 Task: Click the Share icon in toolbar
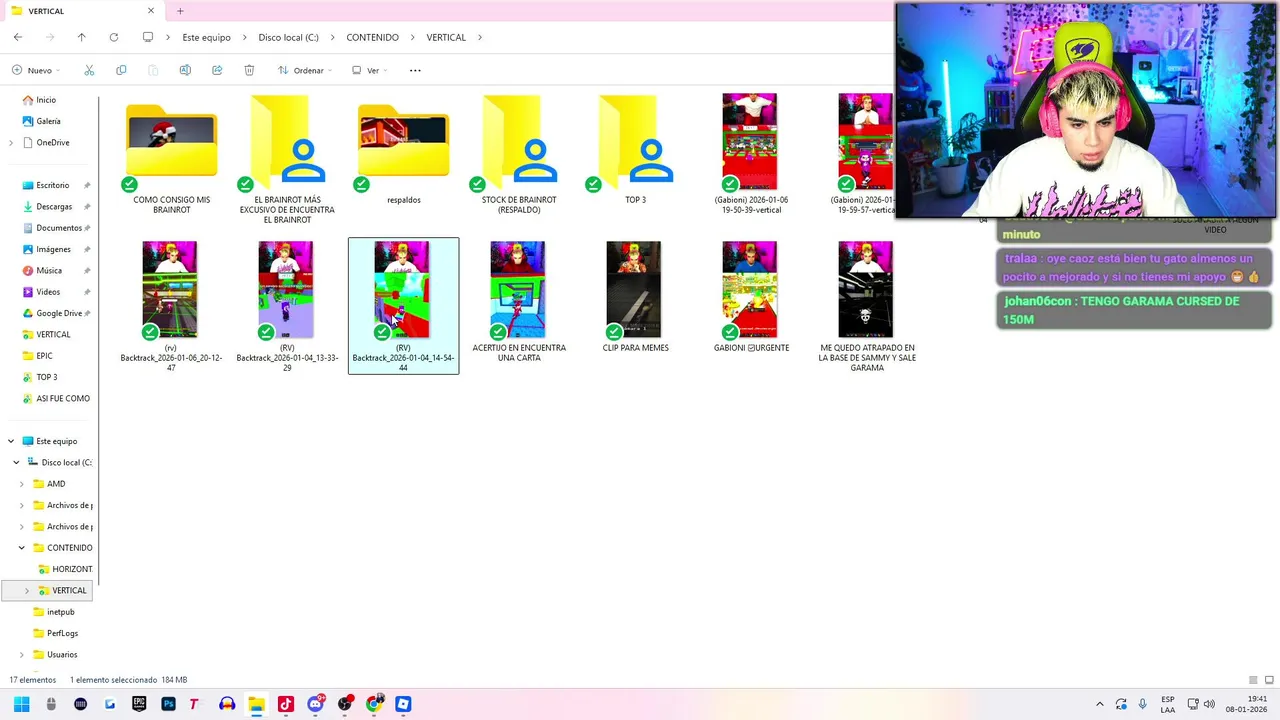tap(217, 70)
